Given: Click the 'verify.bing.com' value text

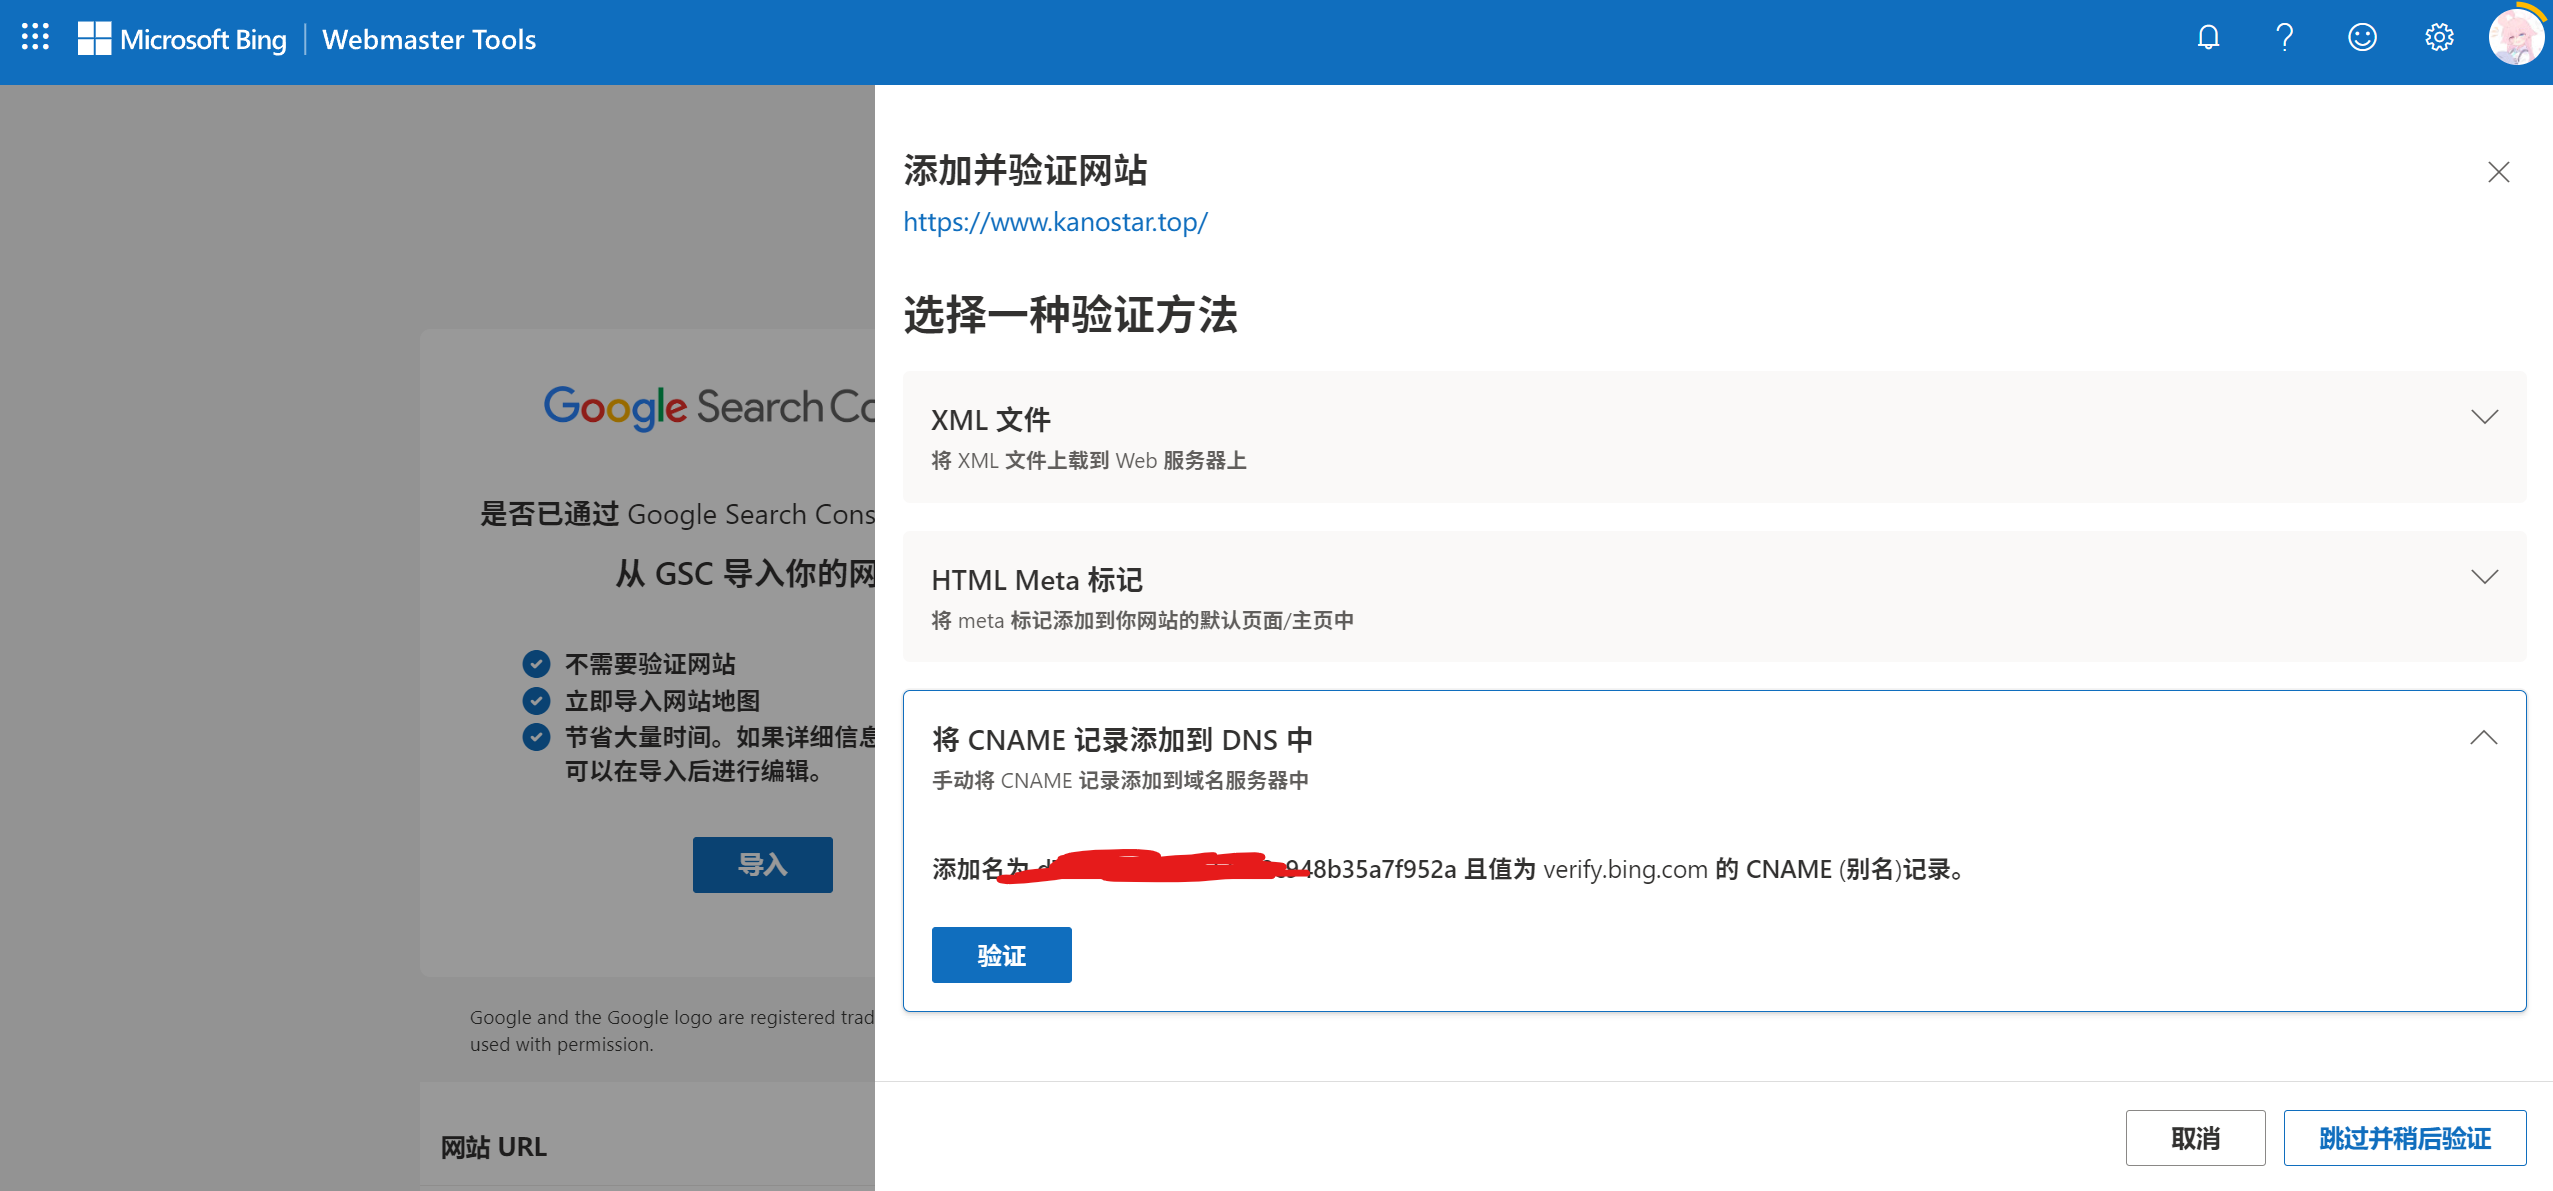Looking at the screenshot, I should point(1625,870).
